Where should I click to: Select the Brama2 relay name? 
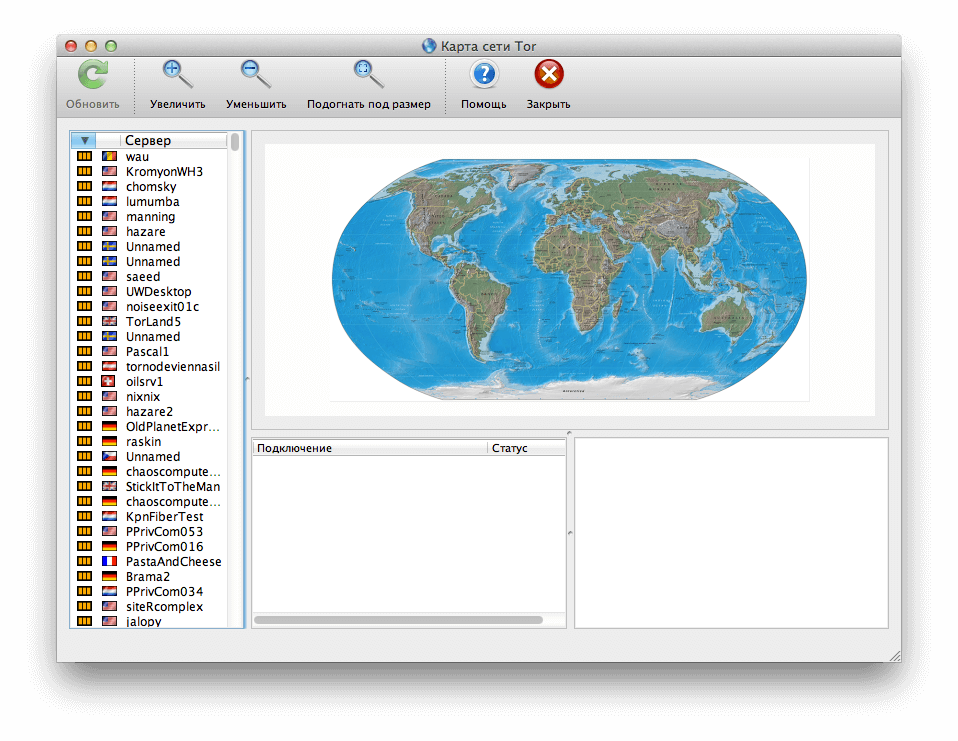[148, 576]
